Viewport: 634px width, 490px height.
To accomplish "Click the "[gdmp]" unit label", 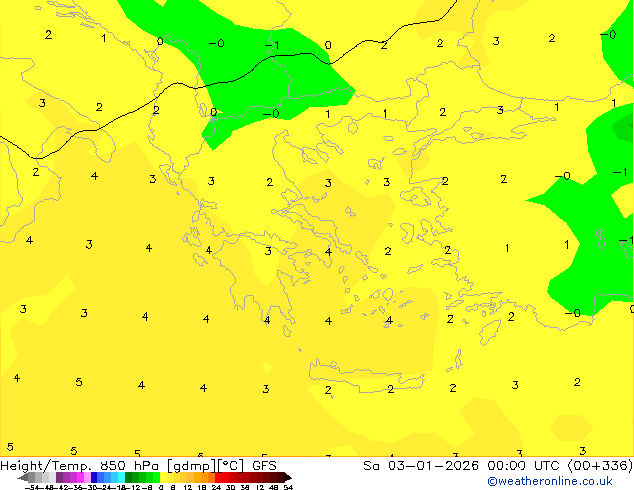I will [x=192, y=466].
